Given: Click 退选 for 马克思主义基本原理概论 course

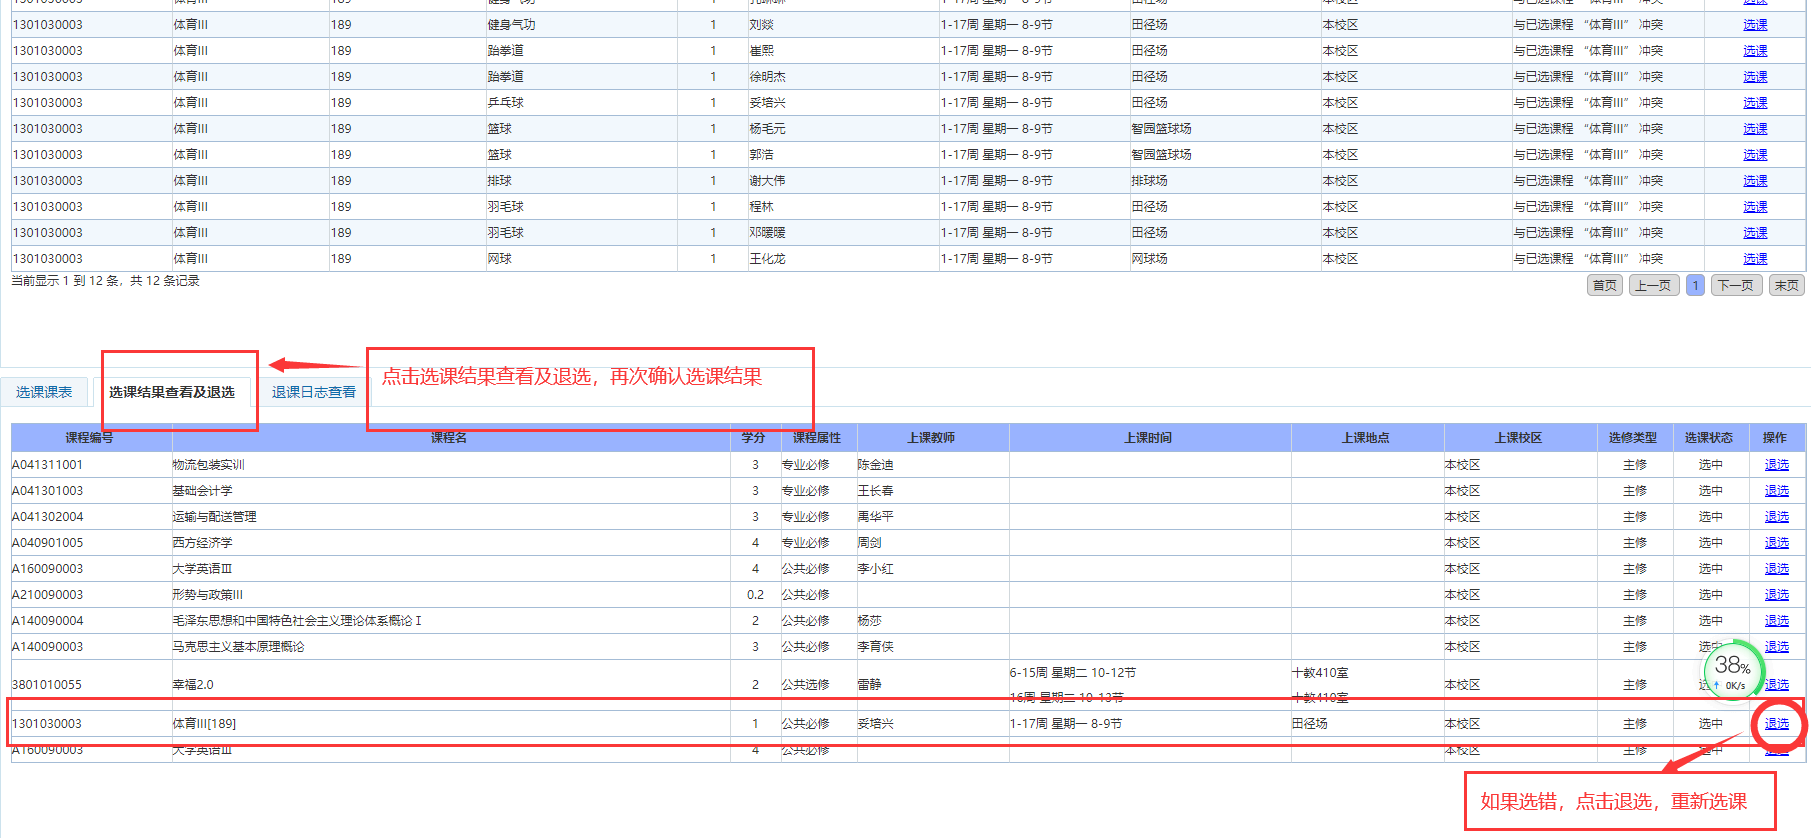Looking at the screenshot, I should (1777, 647).
